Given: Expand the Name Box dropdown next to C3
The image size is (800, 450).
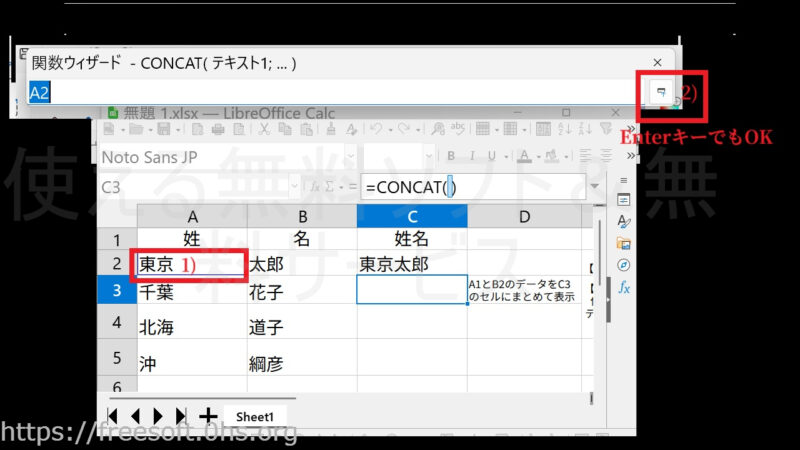Looking at the screenshot, I should click(x=294, y=187).
